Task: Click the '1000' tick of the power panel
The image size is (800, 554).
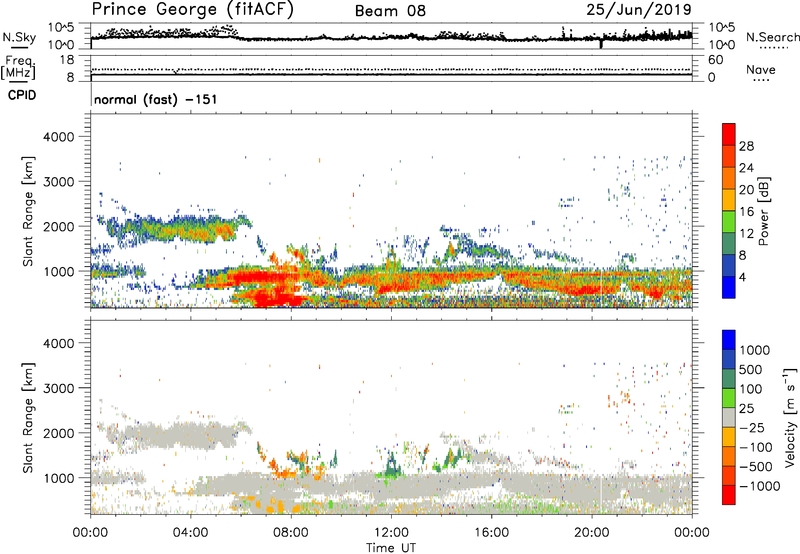Action: (59, 271)
